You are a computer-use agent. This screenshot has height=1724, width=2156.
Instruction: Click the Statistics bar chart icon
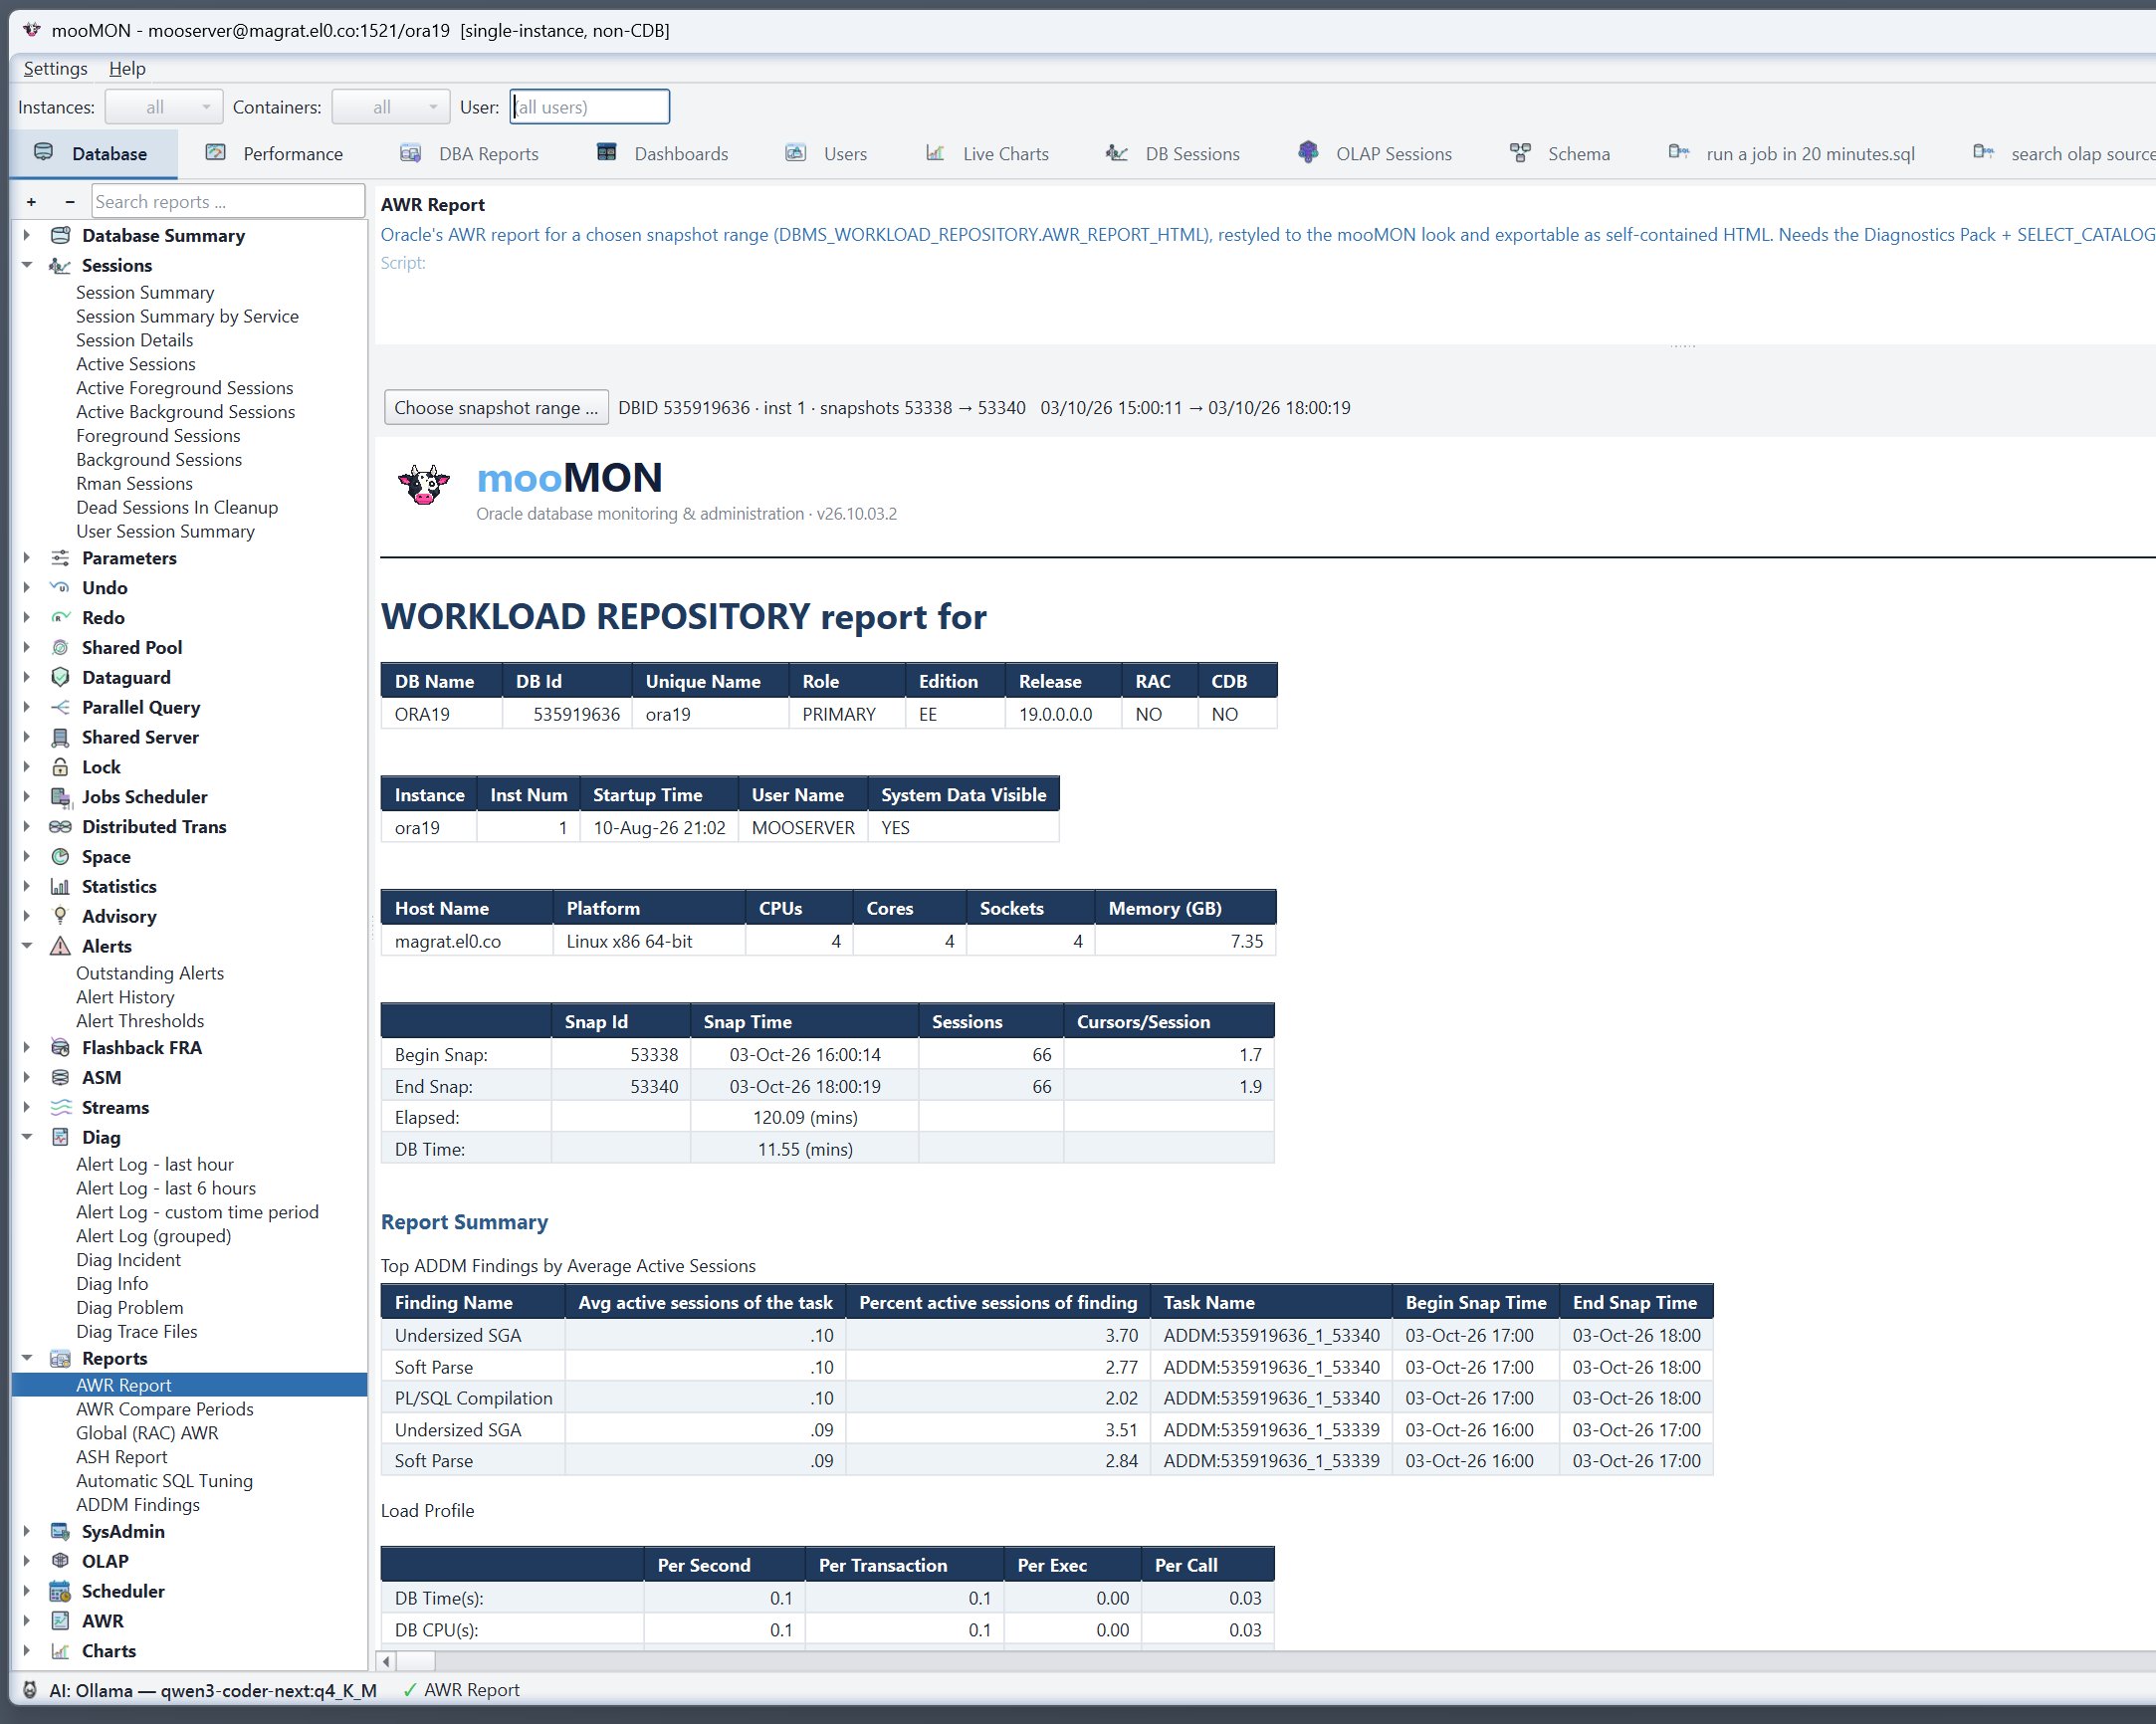coord(60,887)
